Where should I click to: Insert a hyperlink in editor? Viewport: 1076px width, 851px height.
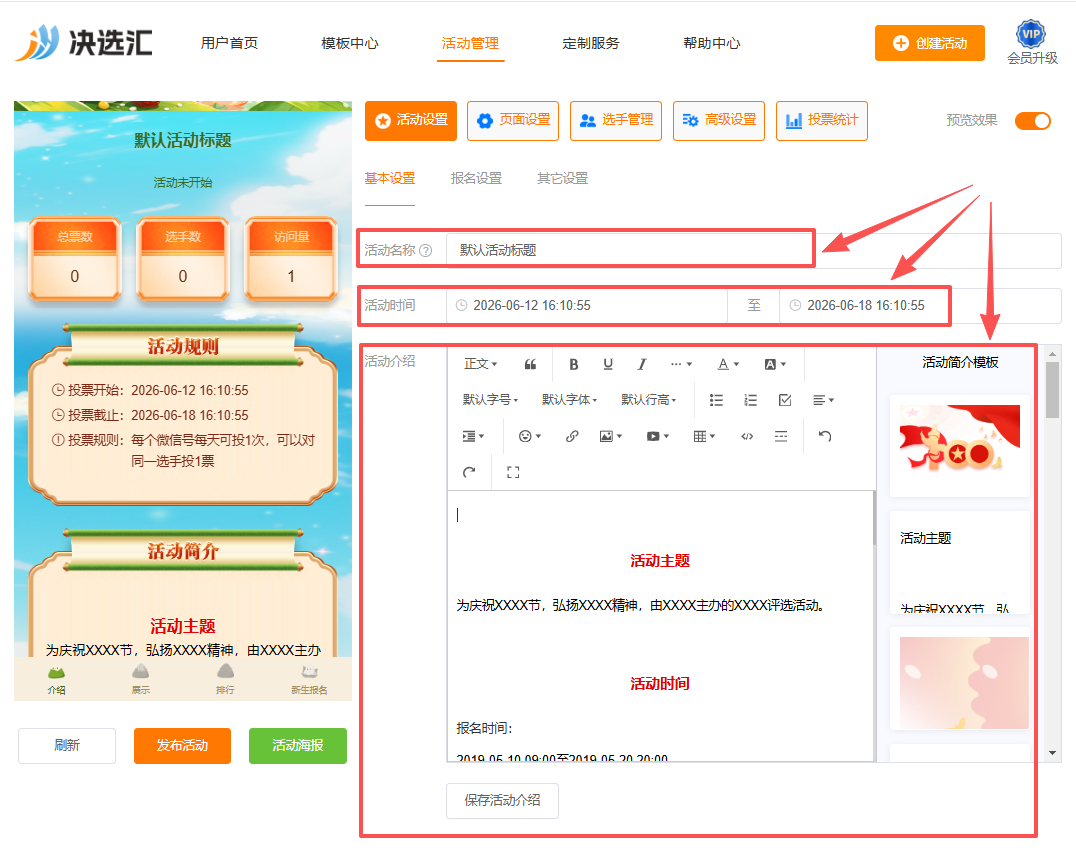coord(572,436)
